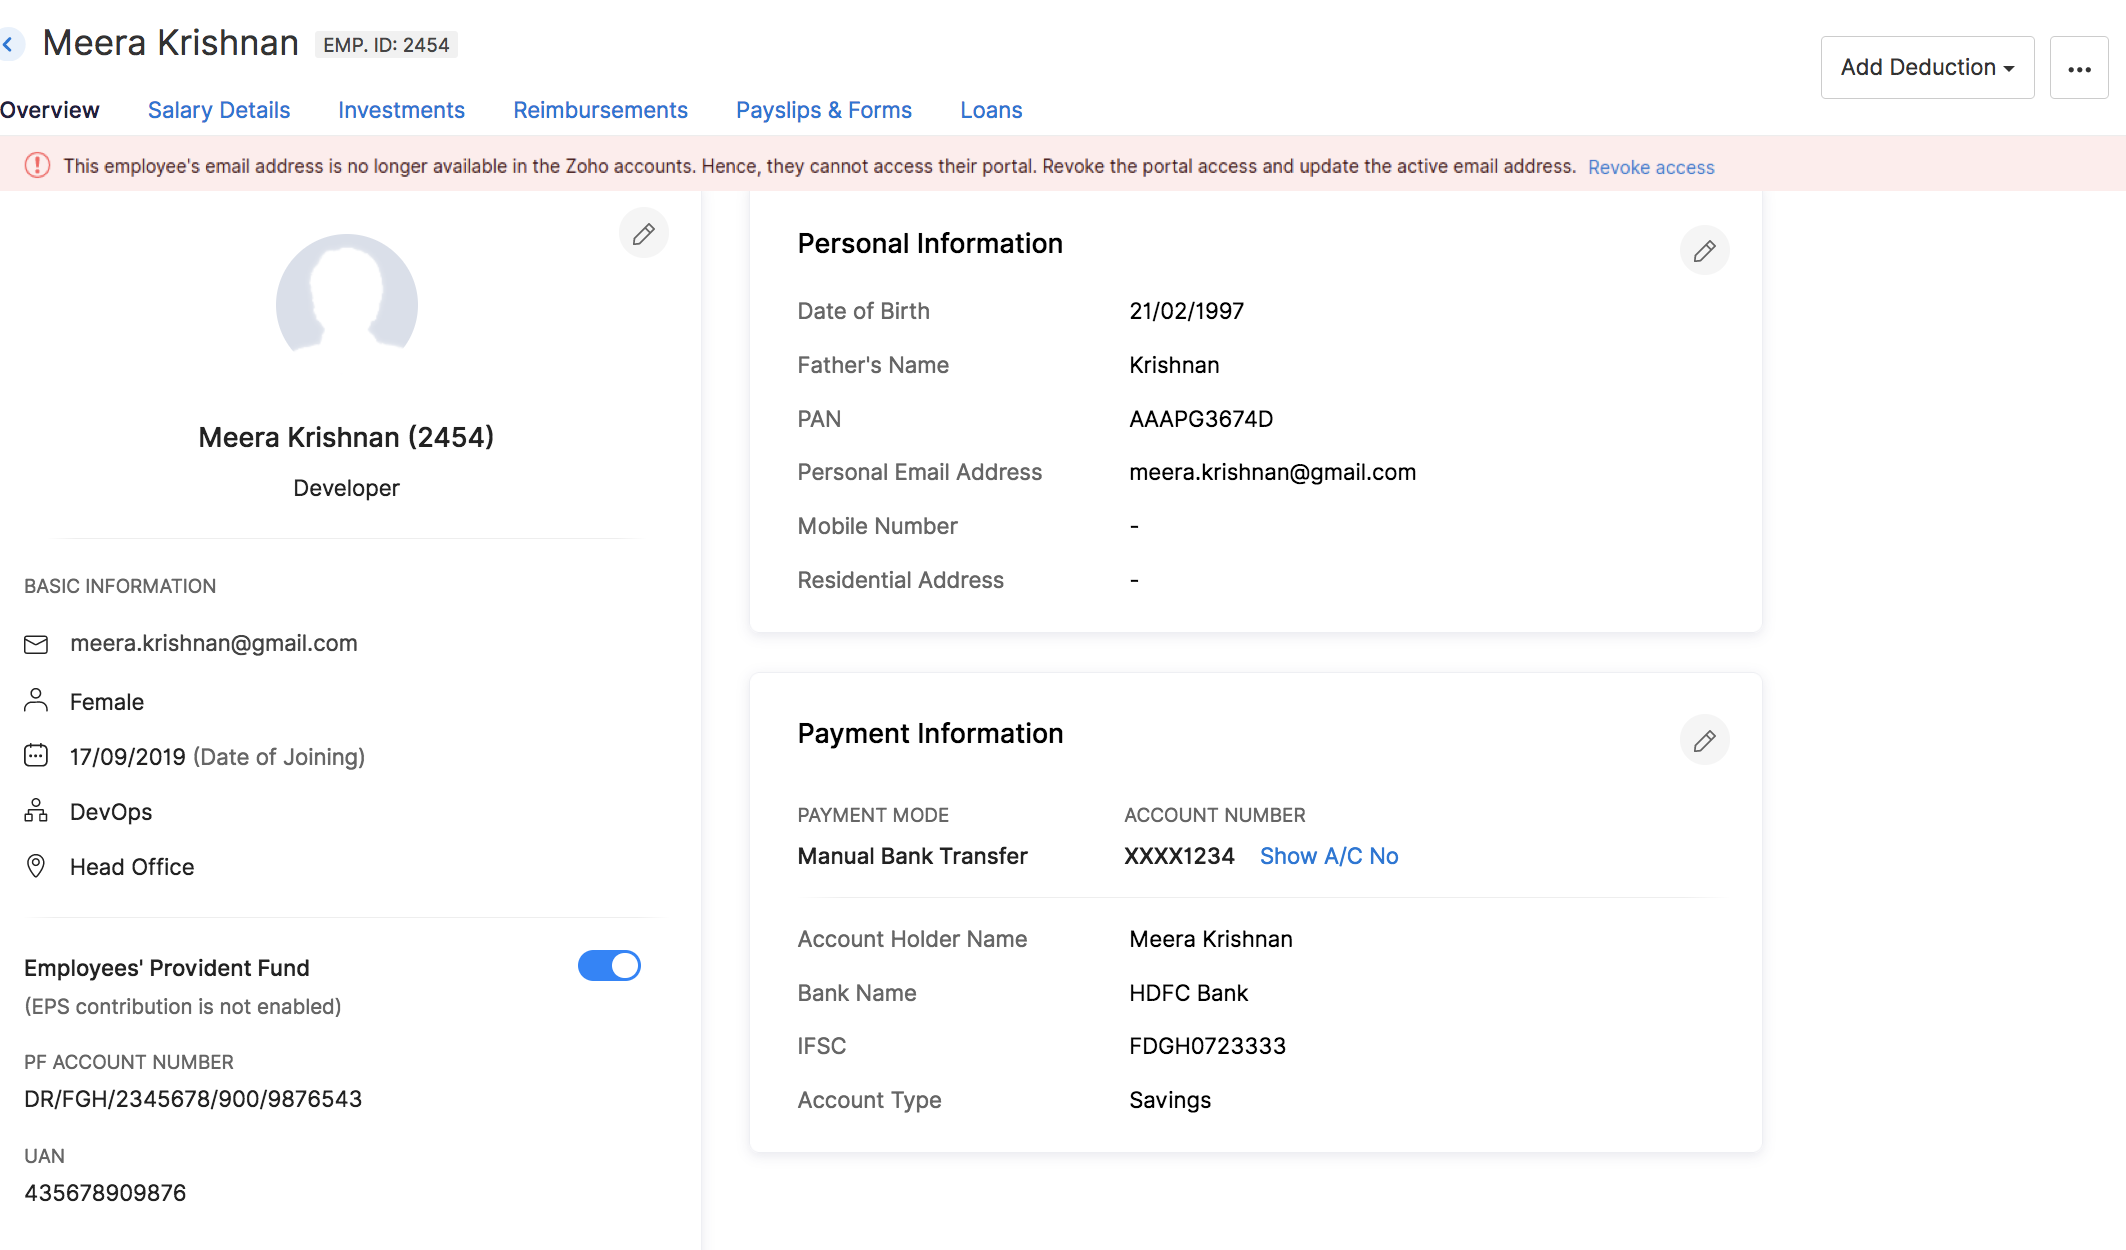The height and width of the screenshot is (1250, 2126).
Task: Select the Reimbursements tab
Action: [x=600, y=110]
